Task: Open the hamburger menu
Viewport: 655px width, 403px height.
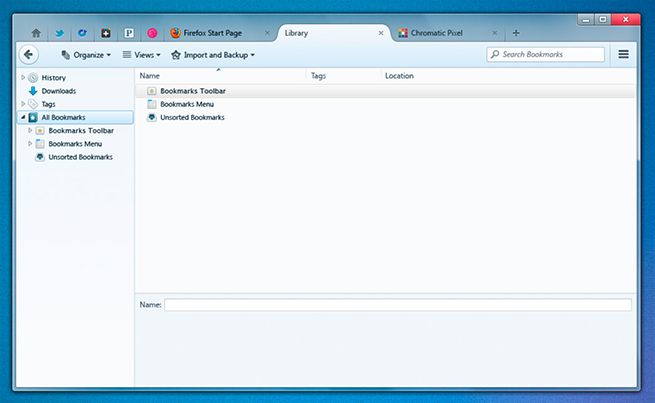Action: coord(623,54)
